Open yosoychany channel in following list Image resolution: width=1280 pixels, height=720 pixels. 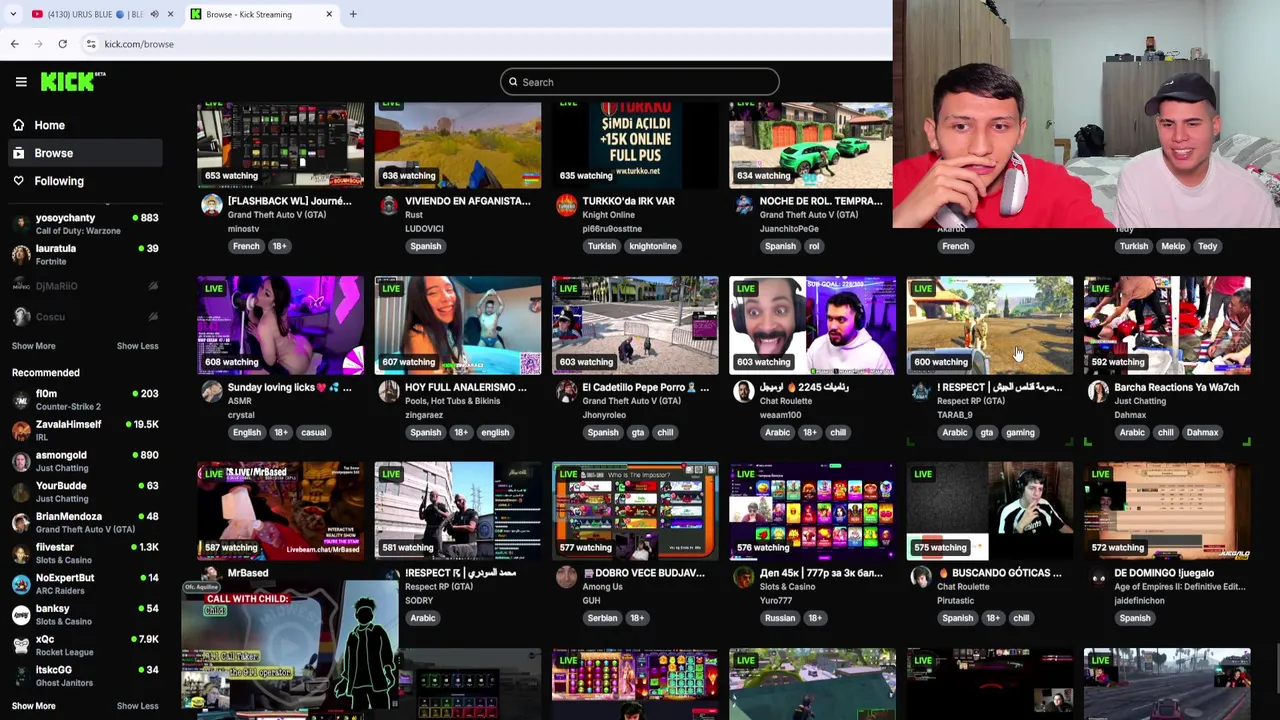(85, 224)
